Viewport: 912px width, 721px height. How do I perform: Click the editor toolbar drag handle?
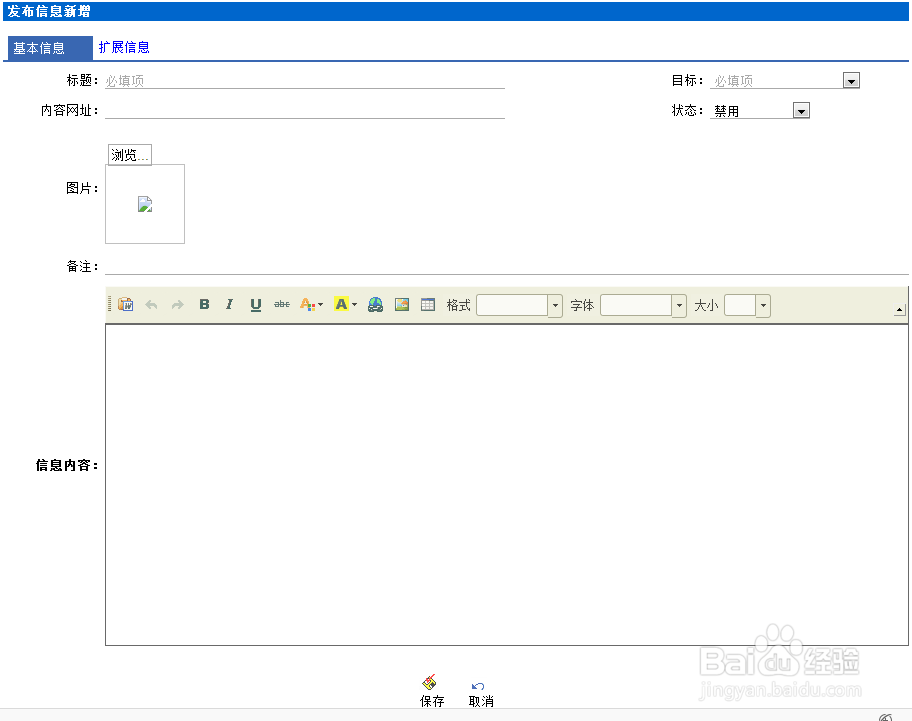[109, 304]
